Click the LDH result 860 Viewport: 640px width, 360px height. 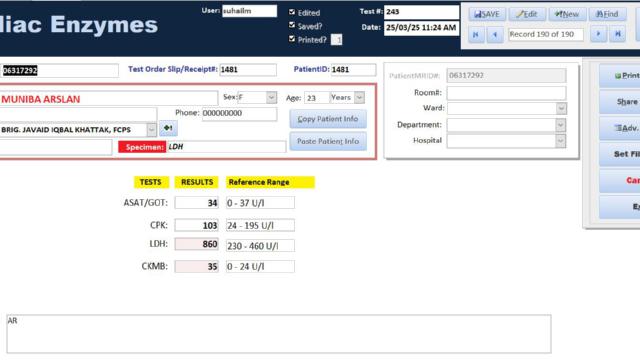[197, 244]
